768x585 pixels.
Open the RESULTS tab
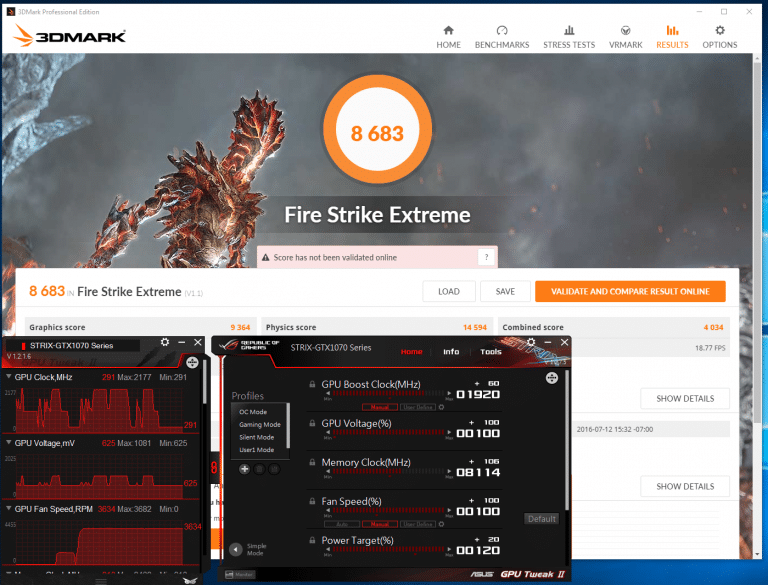coord(672,37)
